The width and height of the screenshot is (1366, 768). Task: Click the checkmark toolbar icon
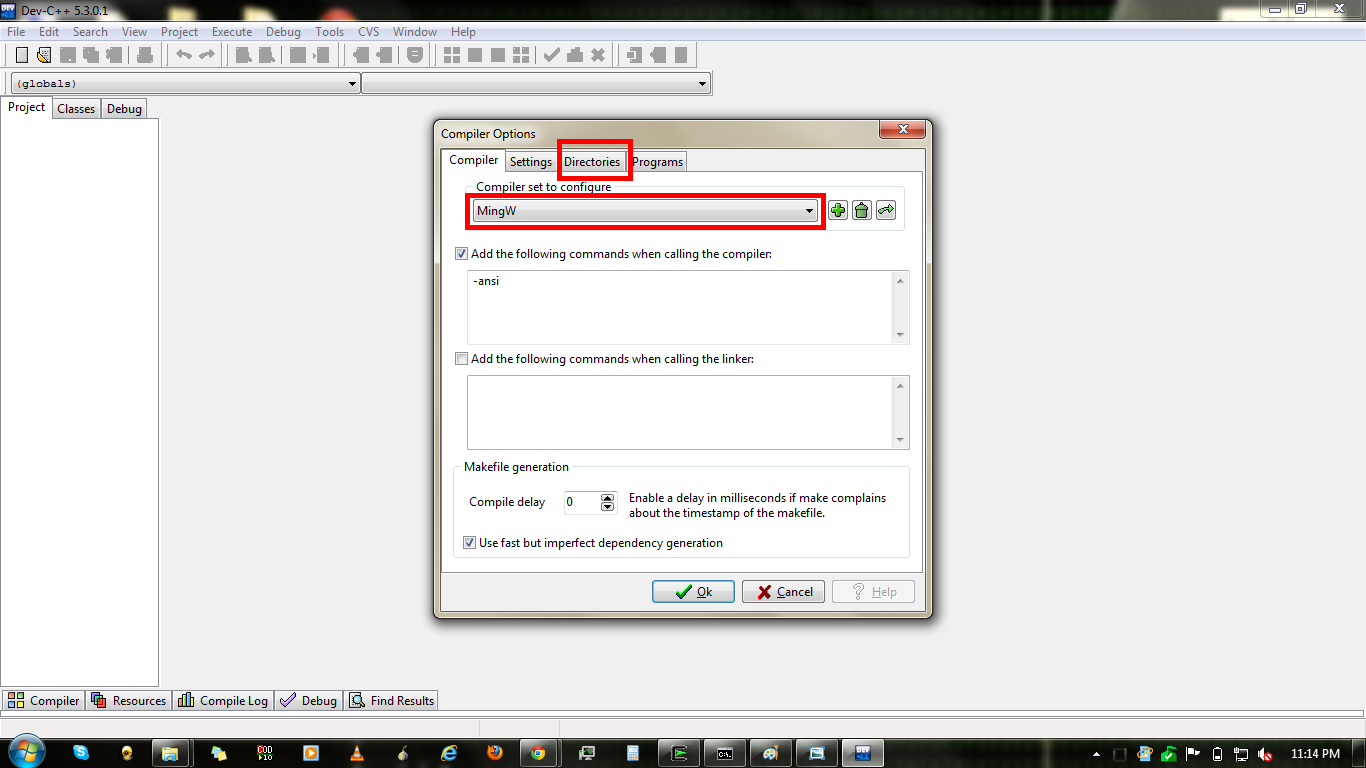551,55
